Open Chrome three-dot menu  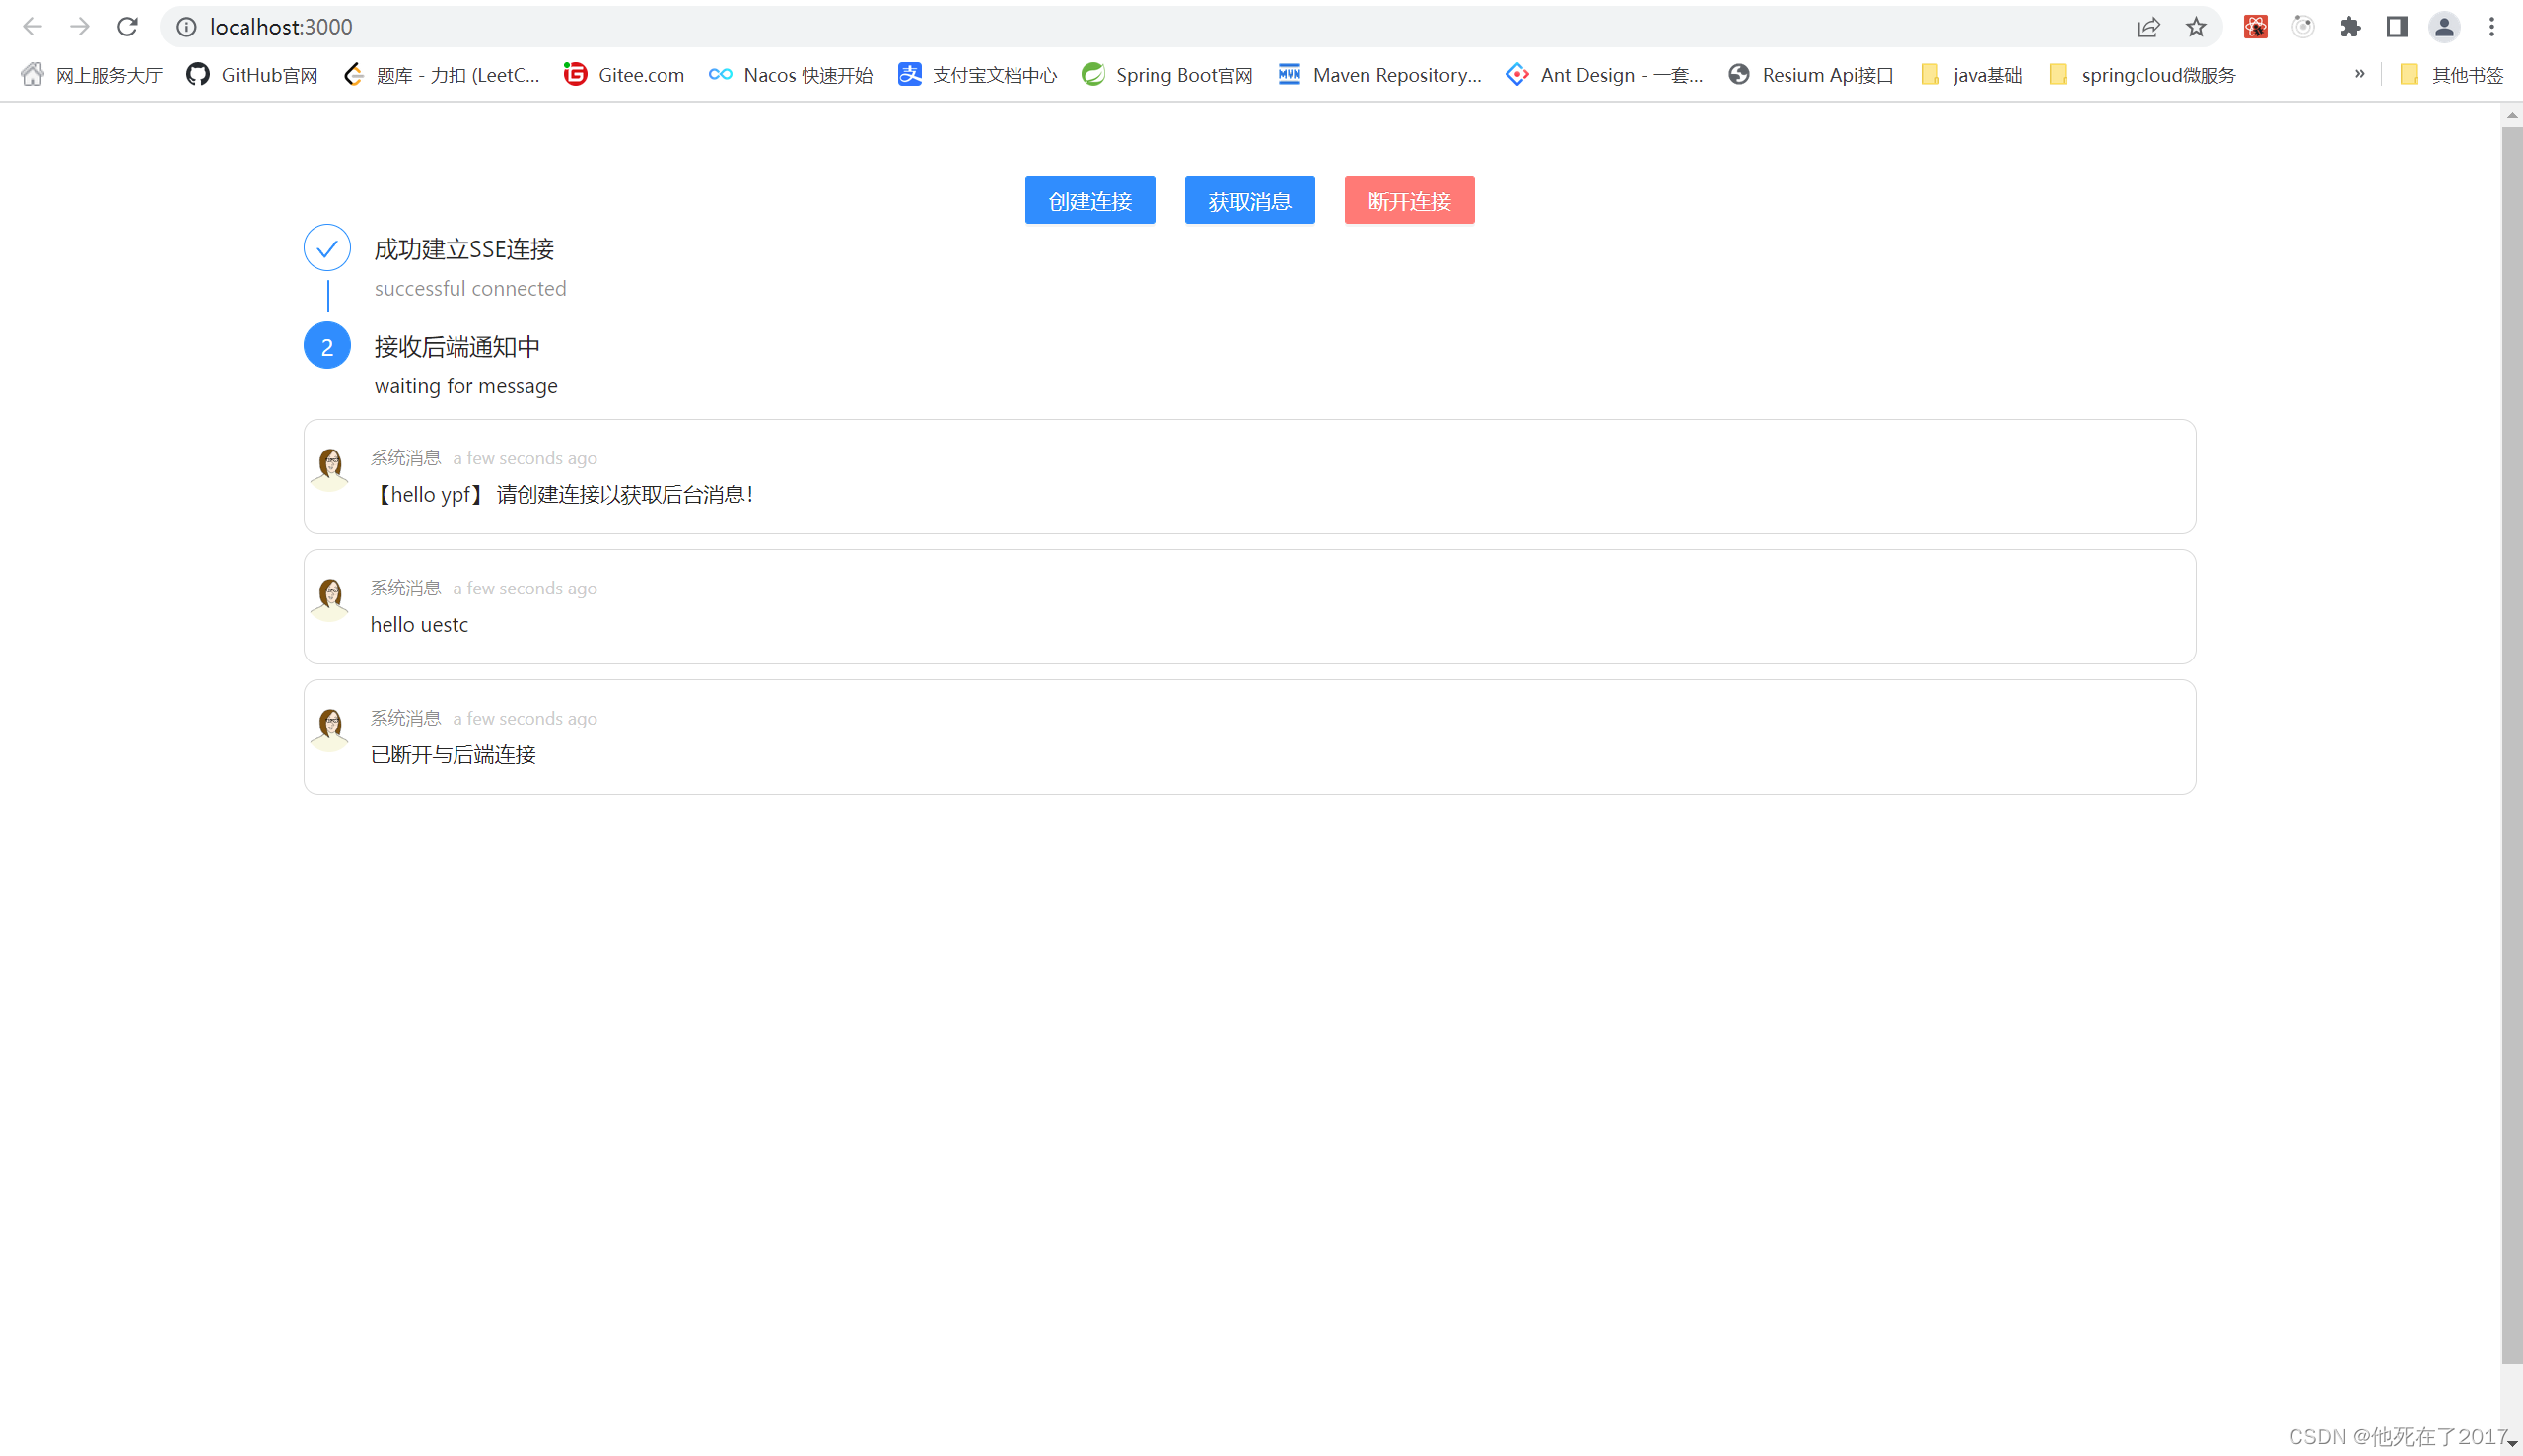click(x=2492, y=27)
